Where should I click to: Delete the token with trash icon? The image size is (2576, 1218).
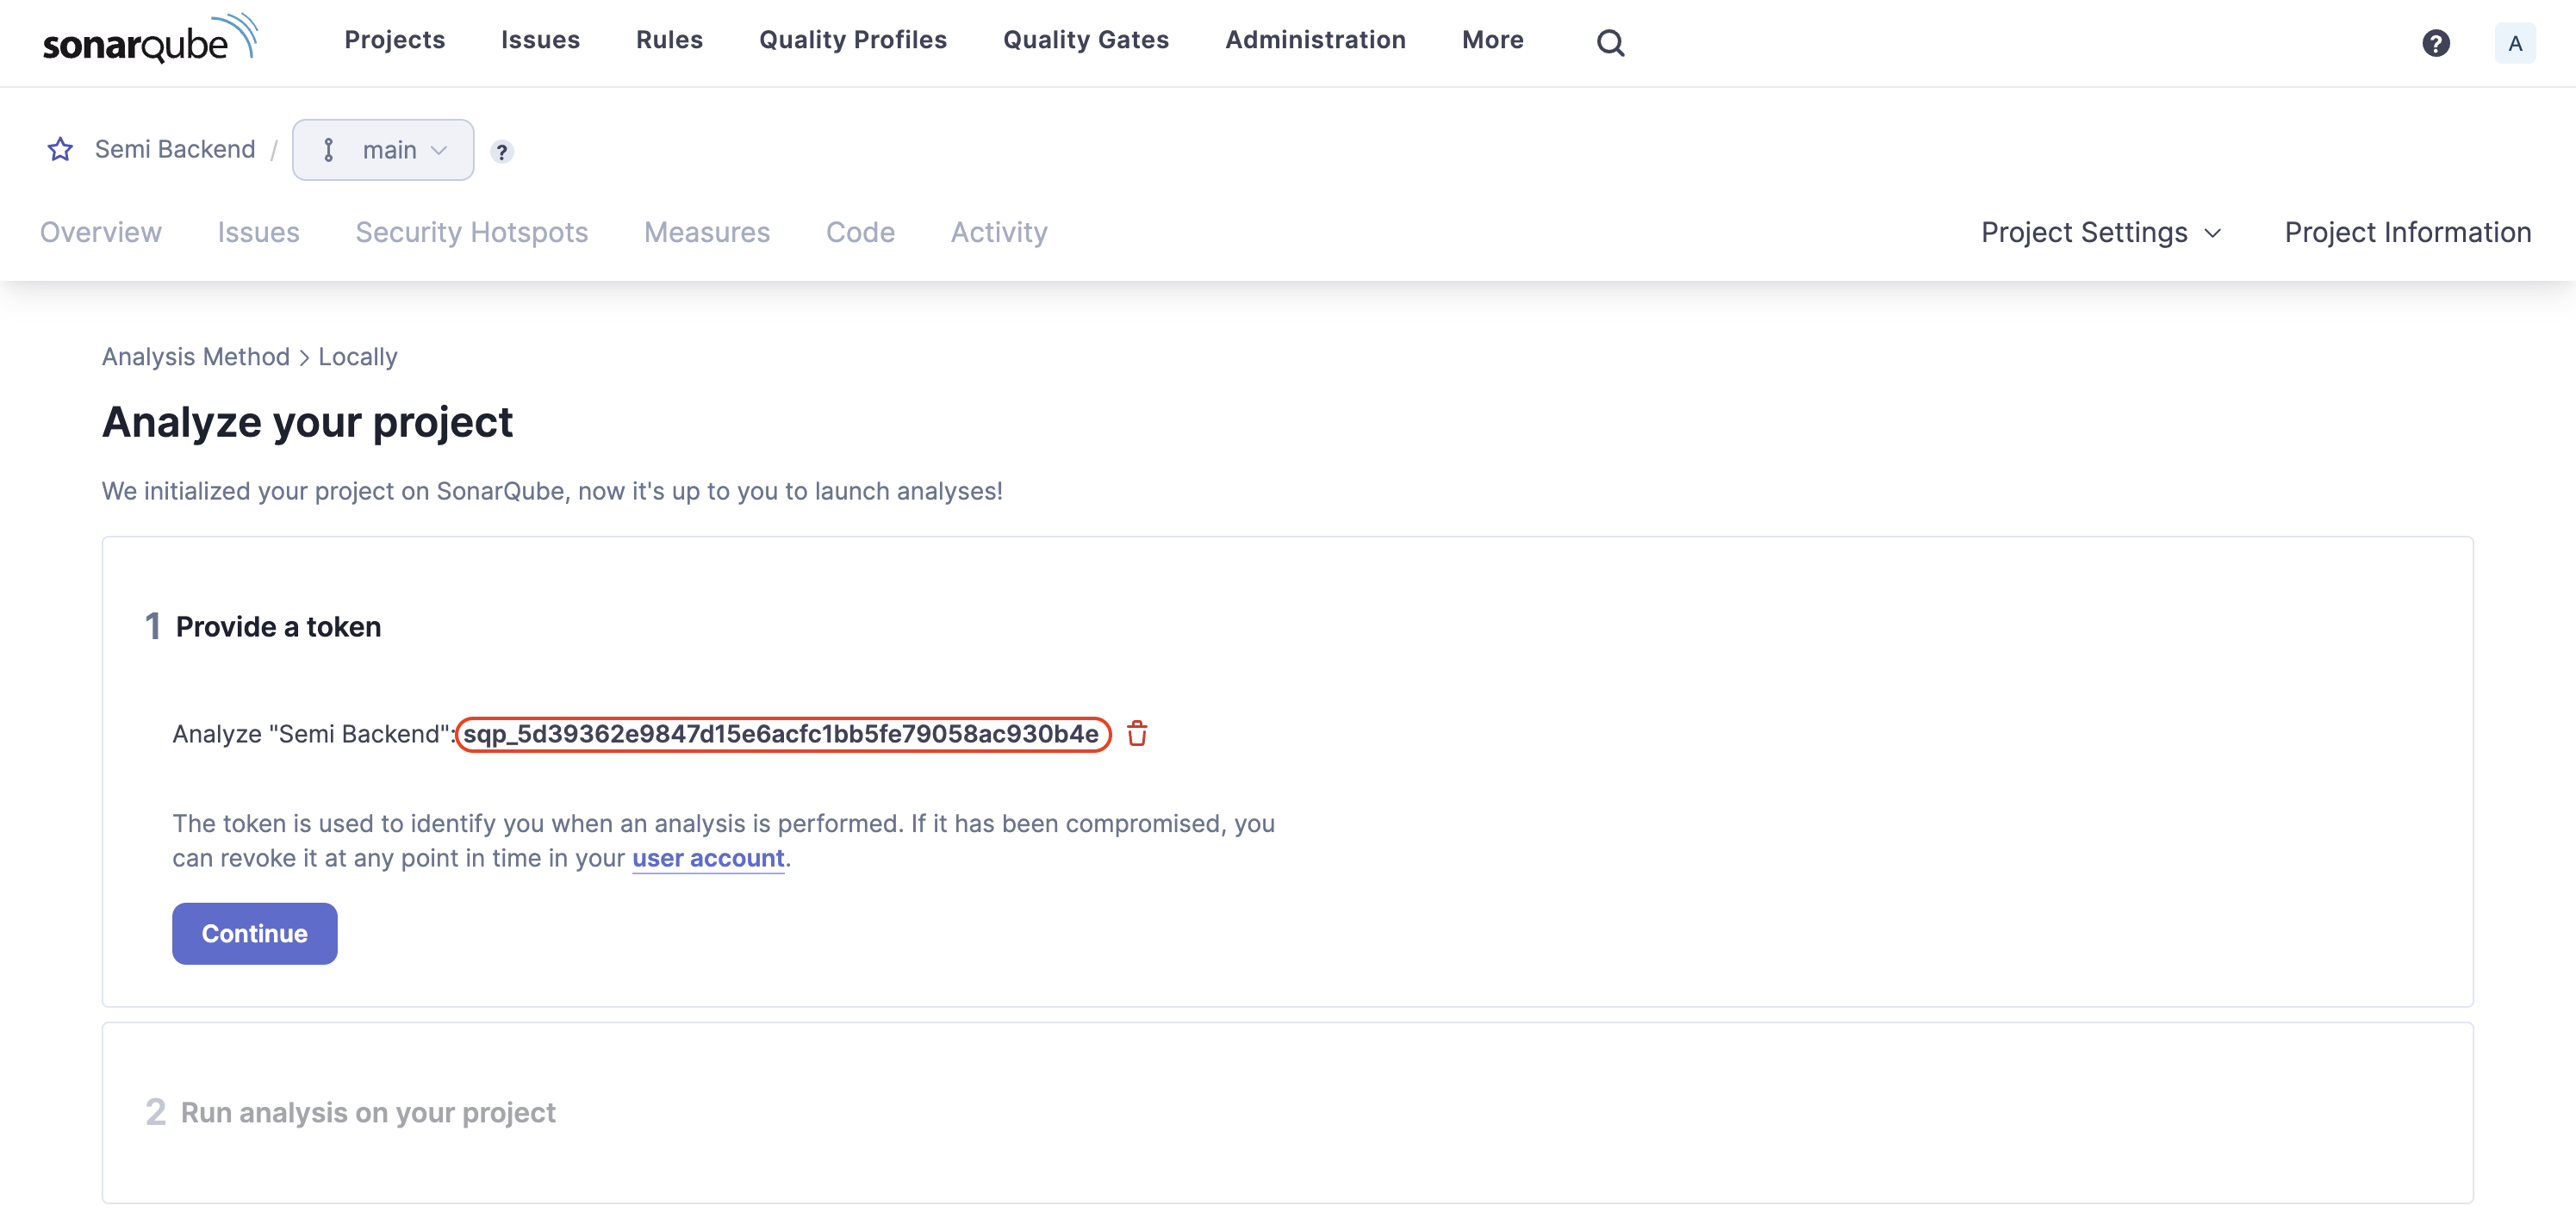point(1137,734)
